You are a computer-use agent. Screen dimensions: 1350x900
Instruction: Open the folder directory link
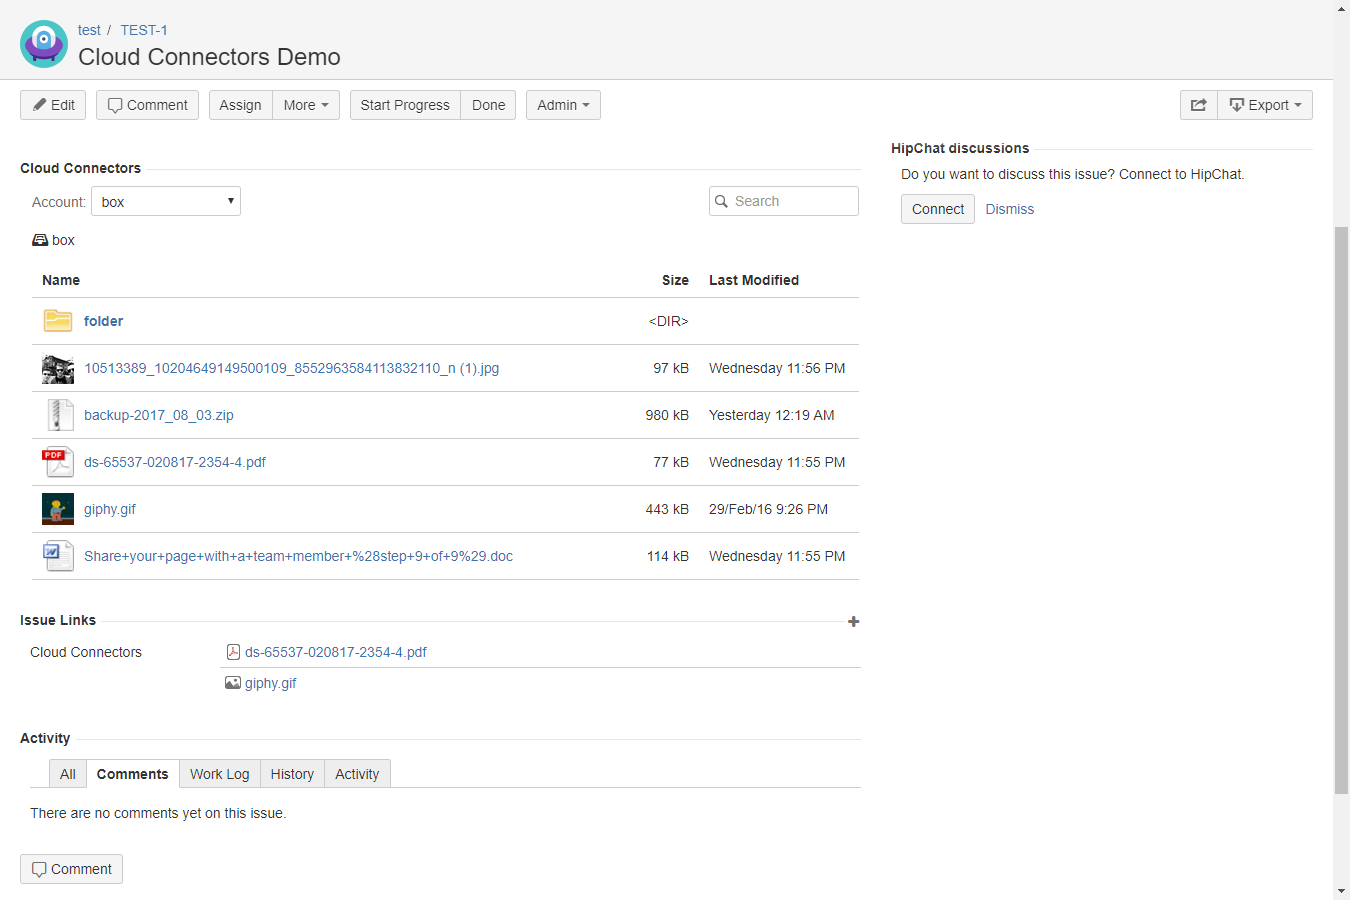pyautogui.click(x=103, y=321)
